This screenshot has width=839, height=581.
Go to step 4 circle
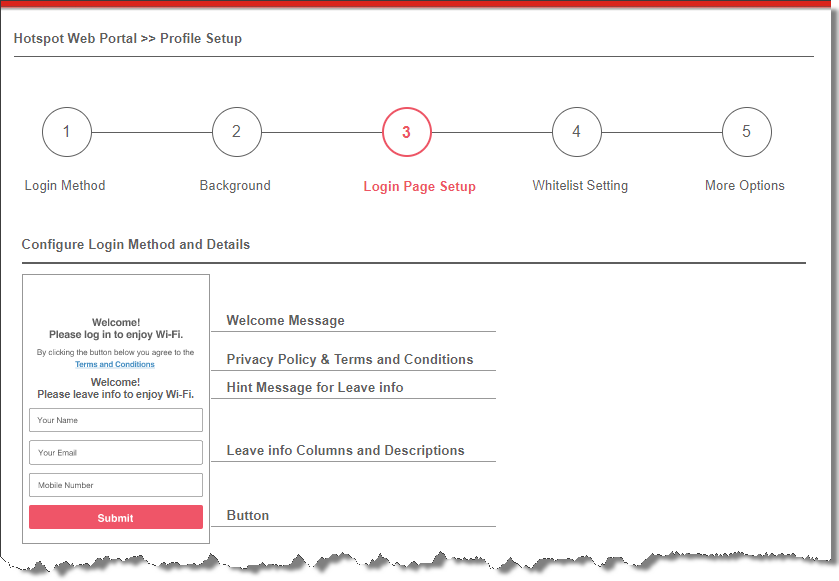coord(577,132)
